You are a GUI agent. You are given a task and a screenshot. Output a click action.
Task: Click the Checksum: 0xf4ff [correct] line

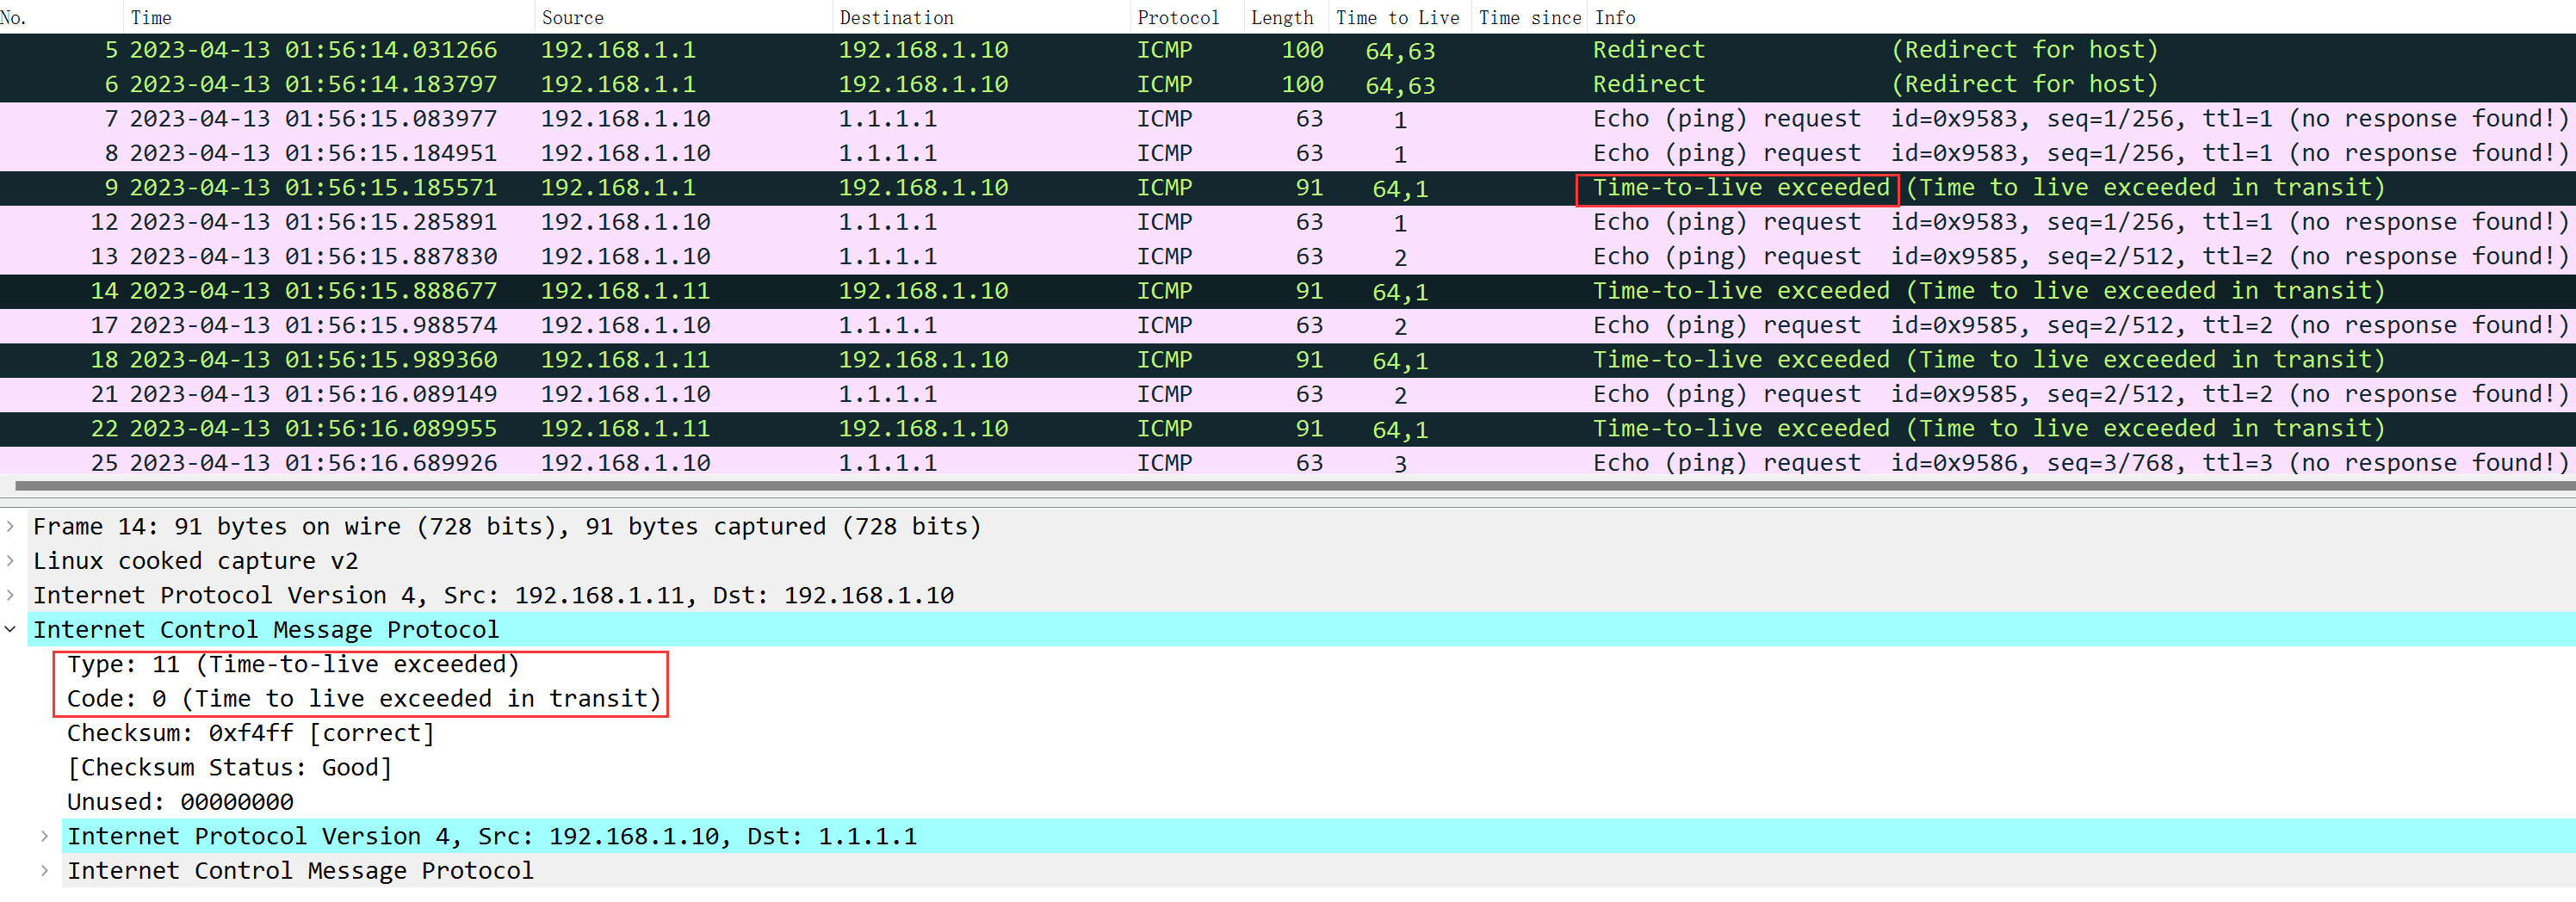pos(250,733)
